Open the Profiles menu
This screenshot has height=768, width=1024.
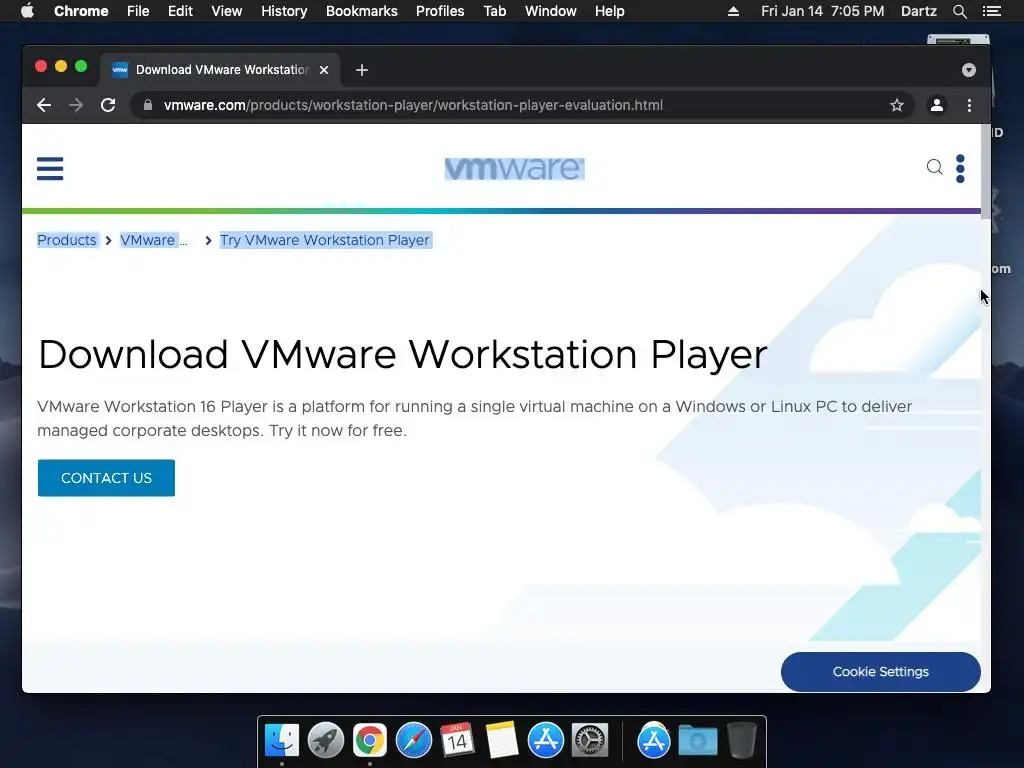(x=440, y=11)
